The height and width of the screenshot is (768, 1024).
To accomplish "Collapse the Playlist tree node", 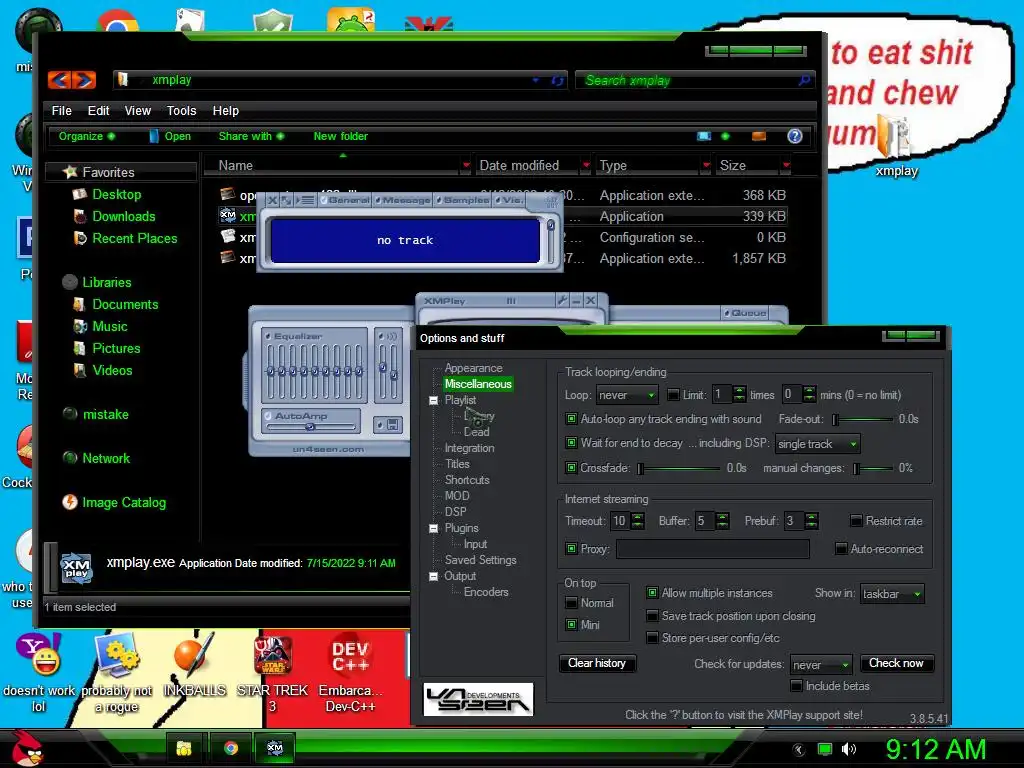I will (x=433, y=400).
